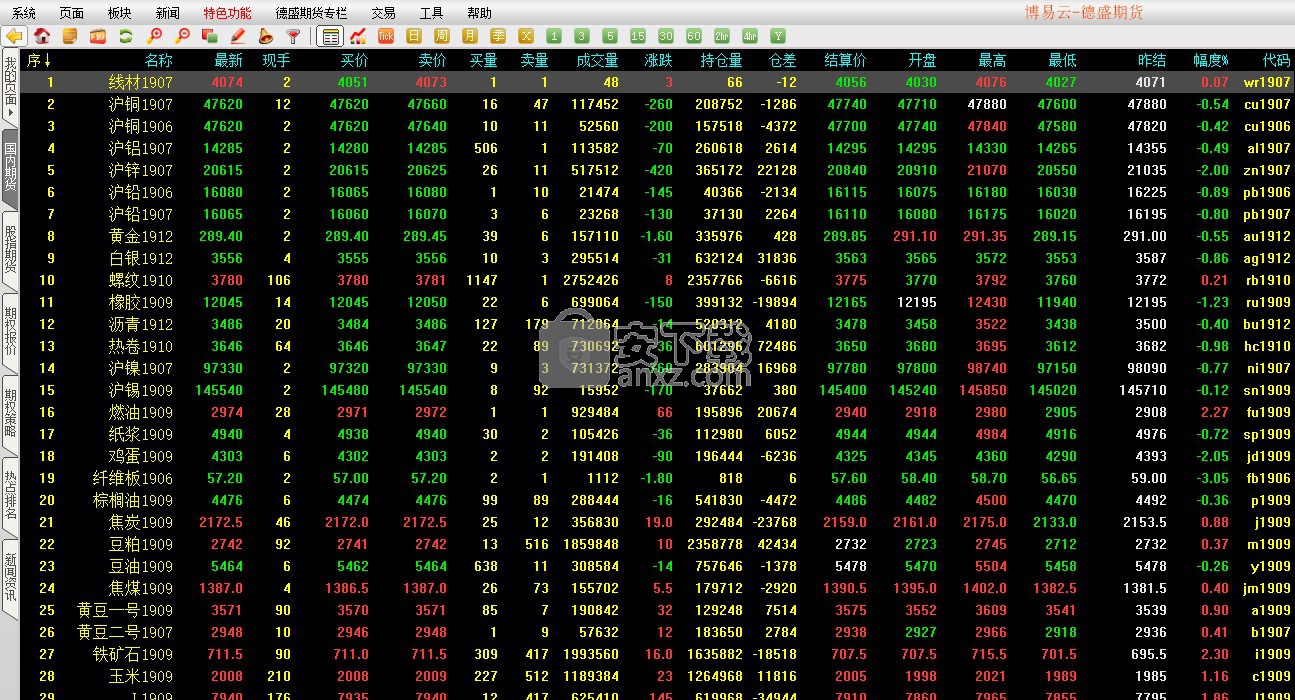The height and width of the screenshot is (700, 1295).
Task: Switch to 国内期货 side tab
Action: click(x=10, y=168)
